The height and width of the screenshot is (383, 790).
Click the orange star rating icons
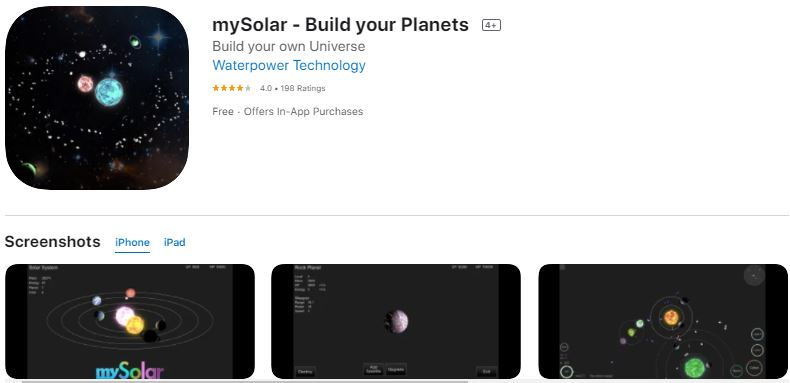click(232, 88)
